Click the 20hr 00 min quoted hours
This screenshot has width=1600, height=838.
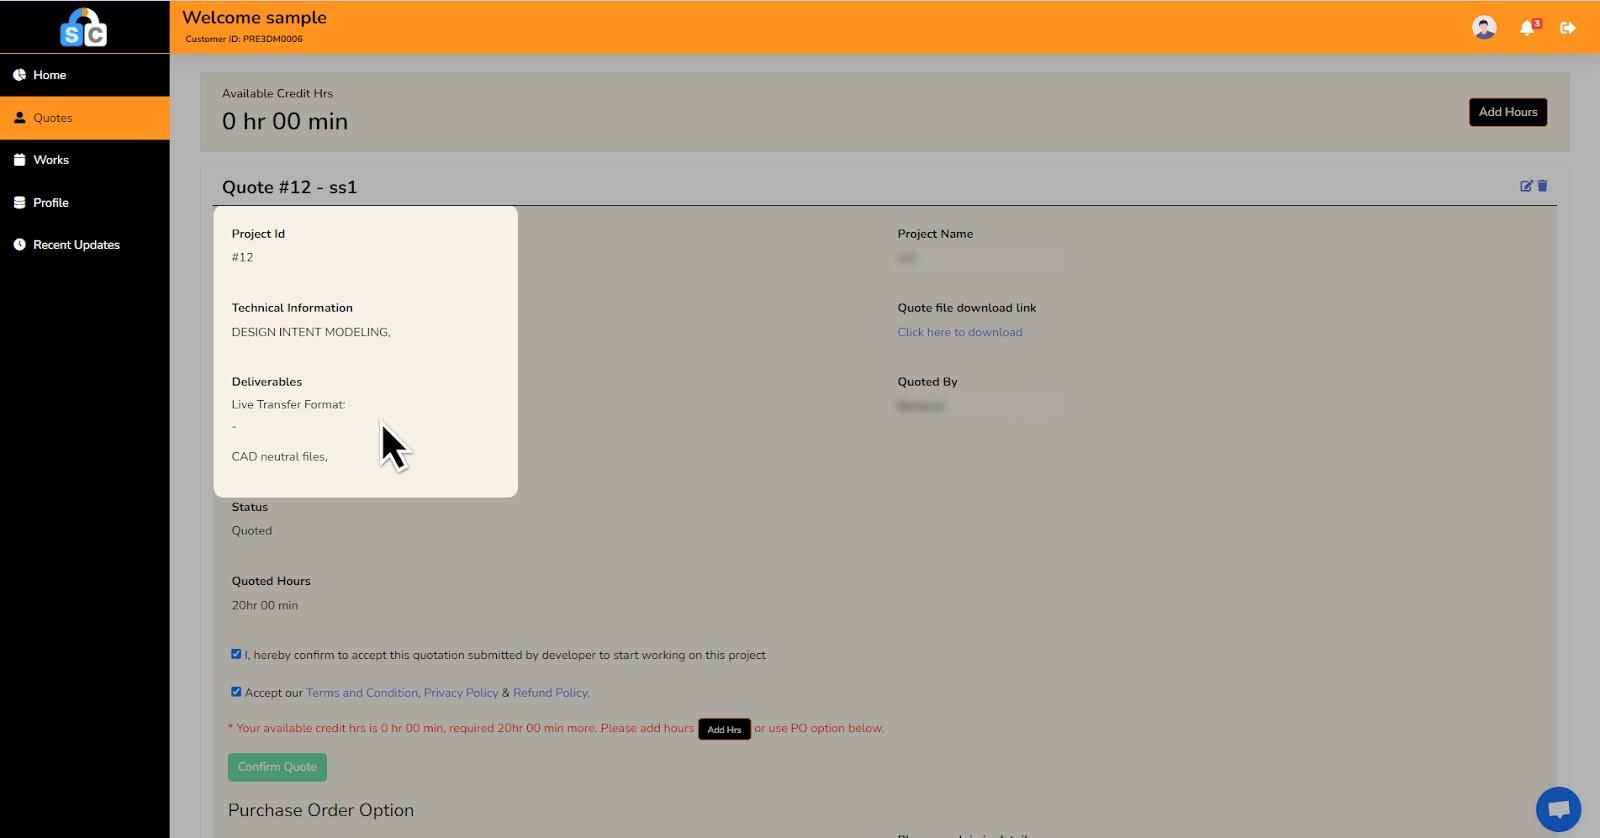[x=265, y=605]
